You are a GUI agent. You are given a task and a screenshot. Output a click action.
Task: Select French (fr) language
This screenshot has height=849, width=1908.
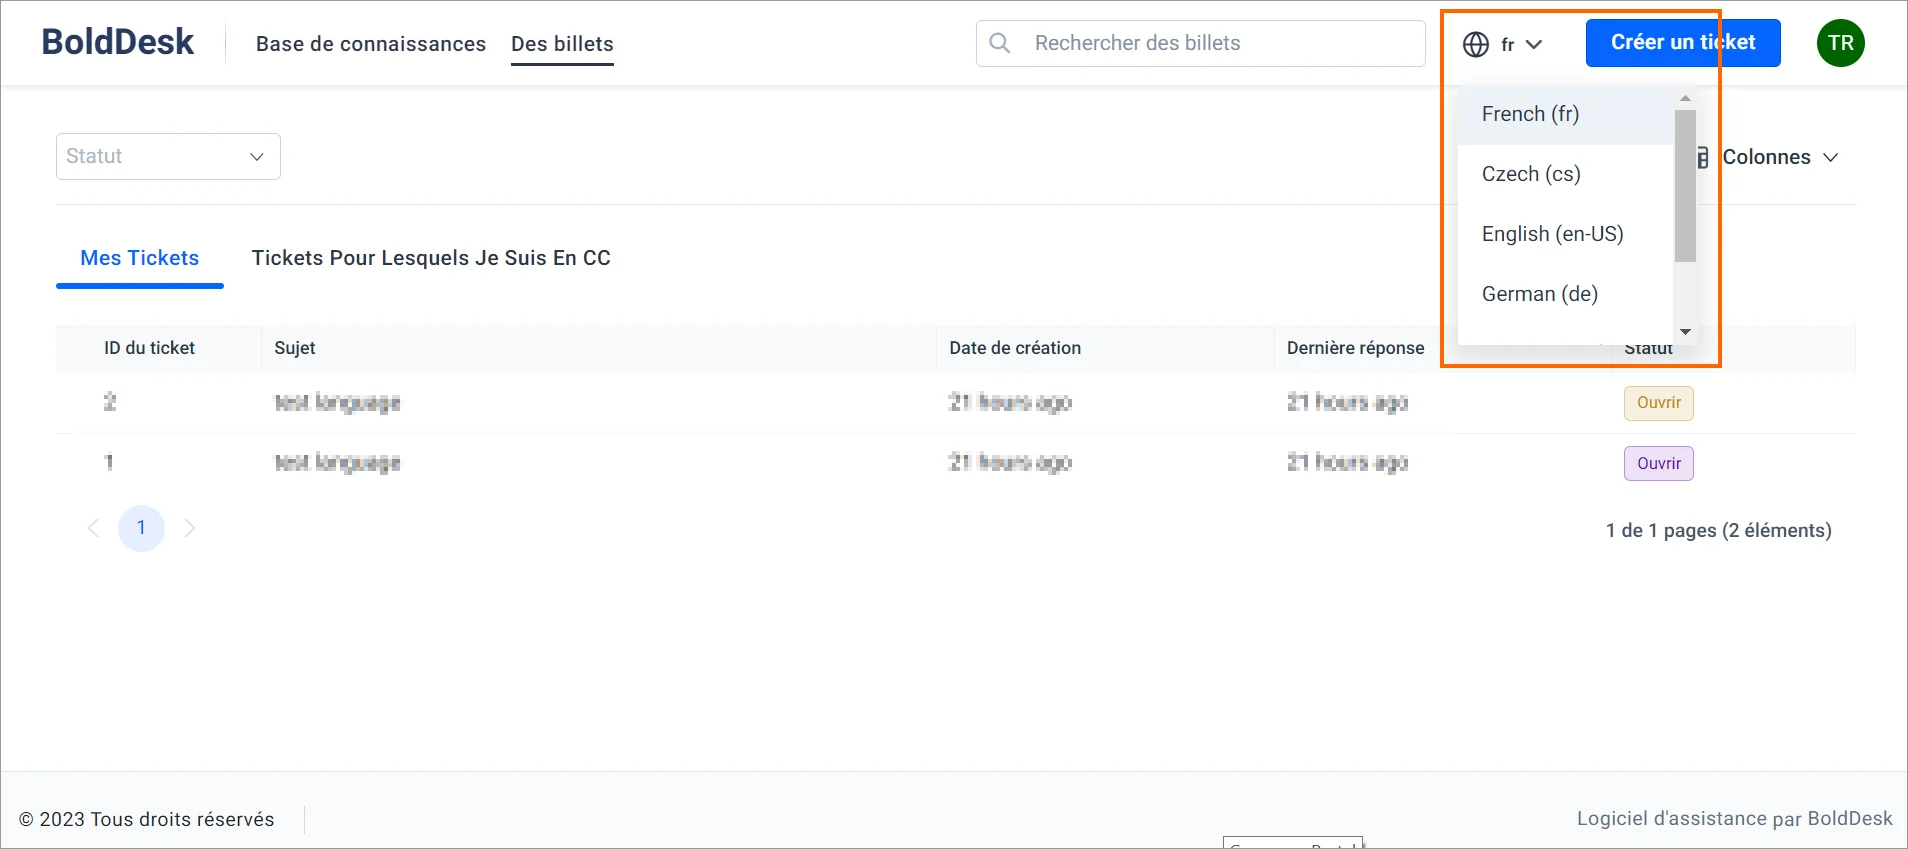click(x=1565, y=114)
